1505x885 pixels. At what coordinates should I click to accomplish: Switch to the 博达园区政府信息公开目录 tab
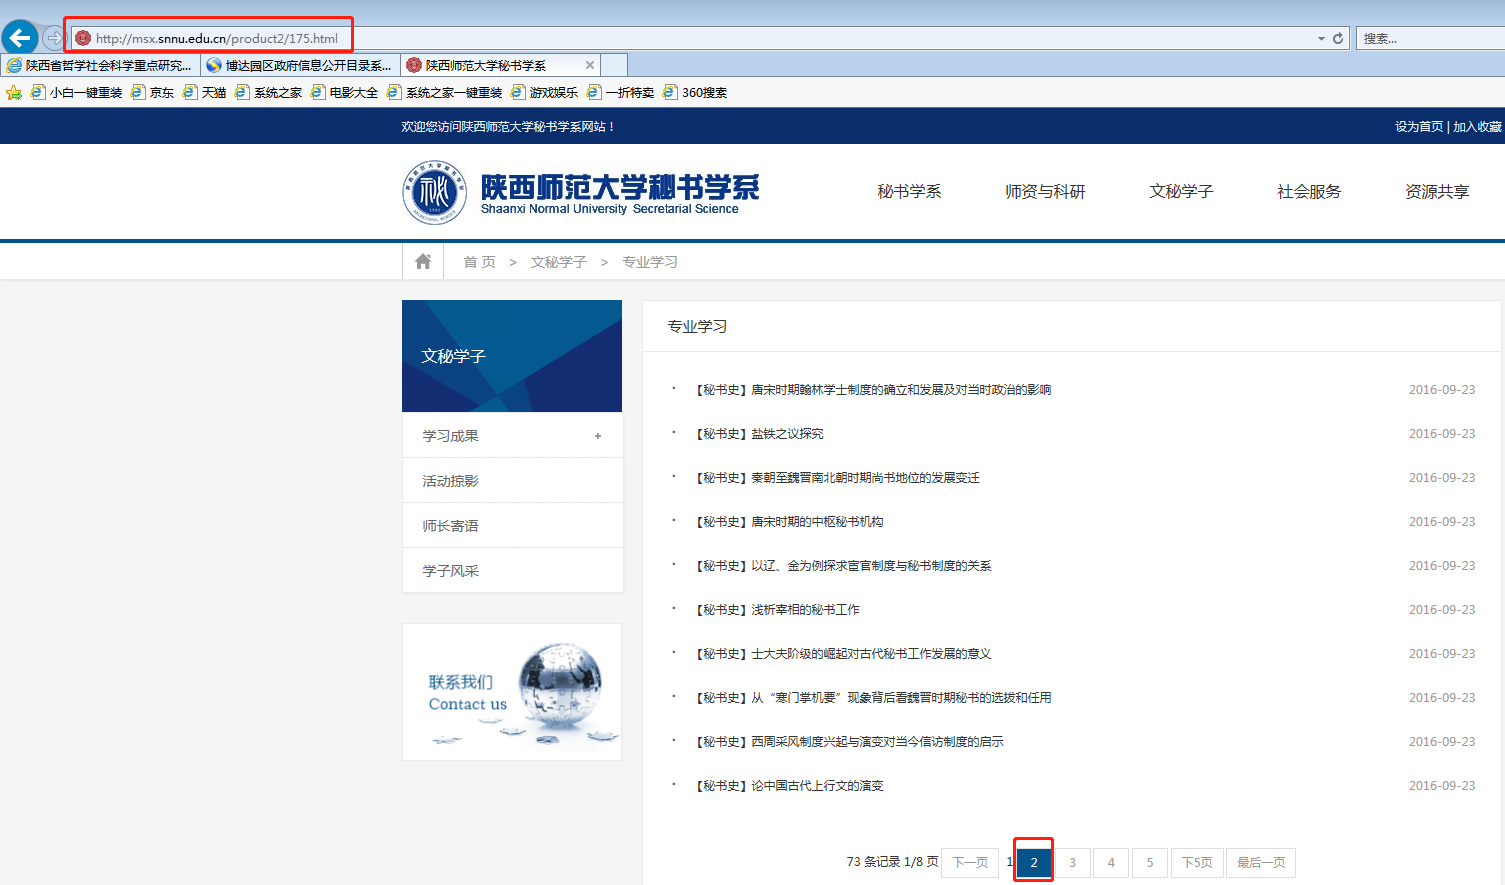pyautogui.click(x=300, y=65)
